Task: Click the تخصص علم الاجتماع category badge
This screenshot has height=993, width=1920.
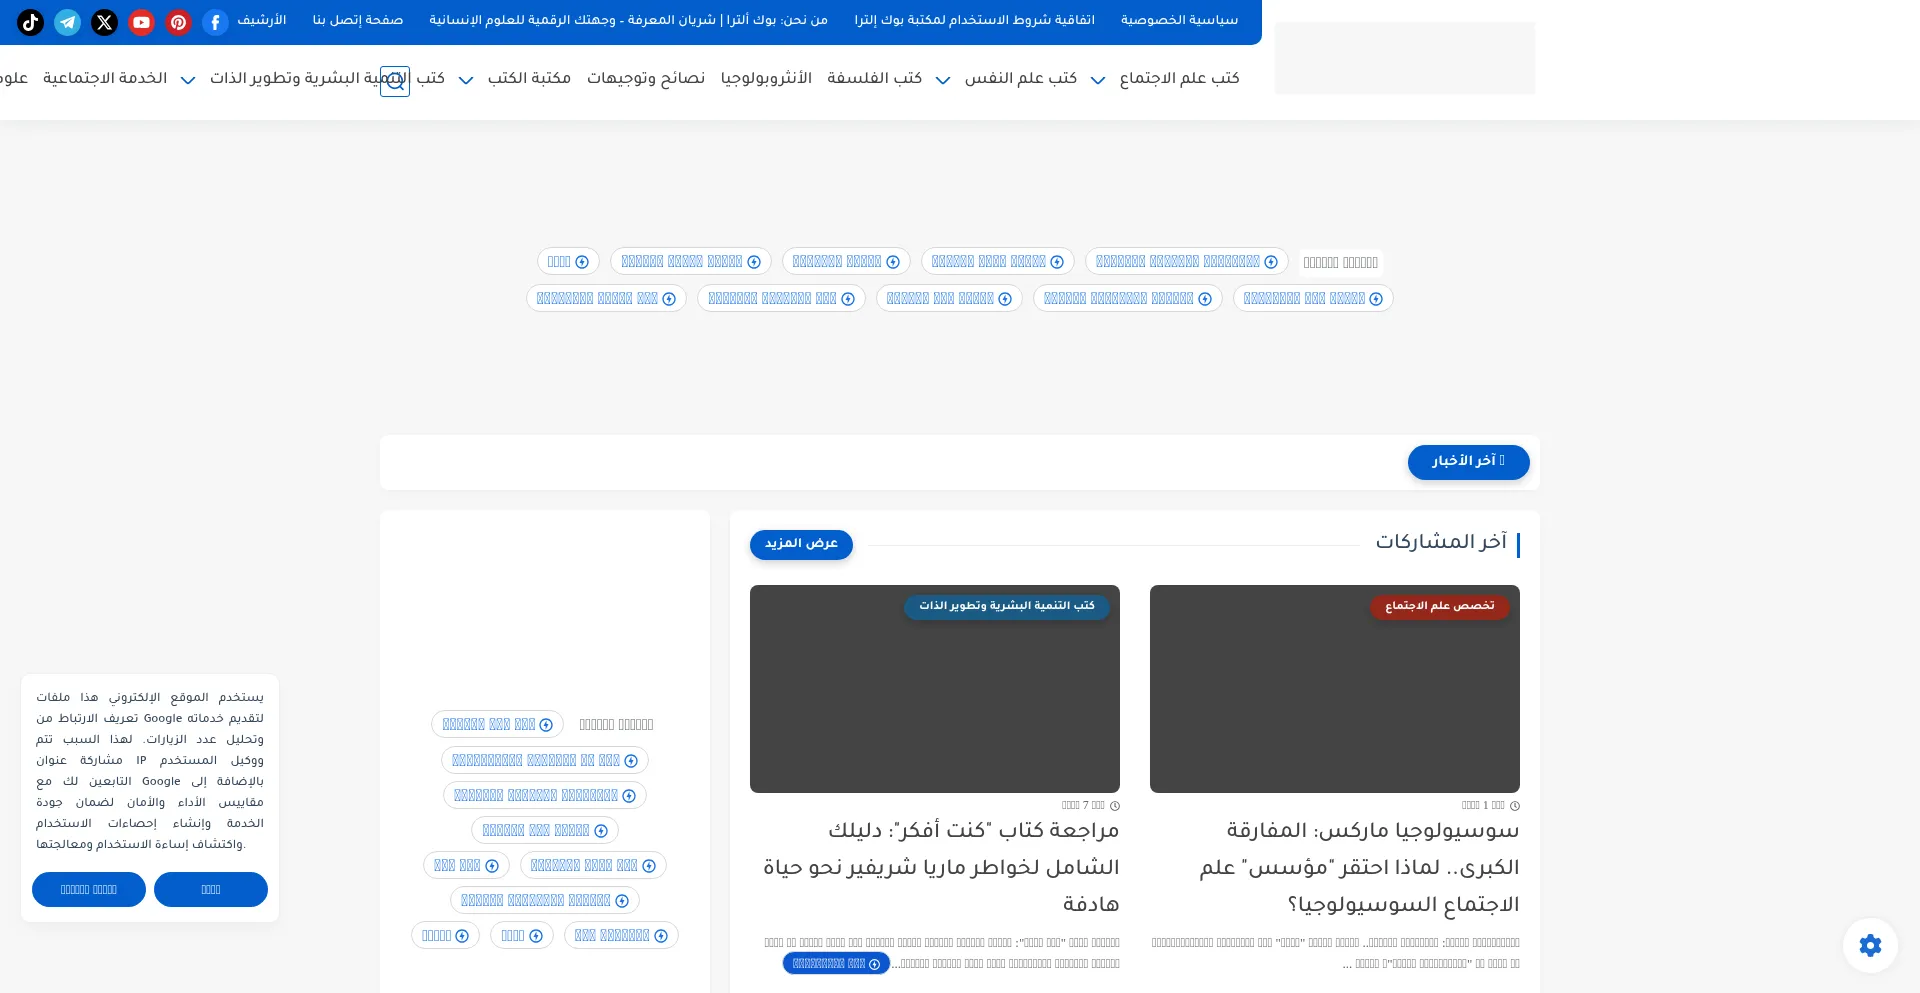Action: (x=1439, y=606)
